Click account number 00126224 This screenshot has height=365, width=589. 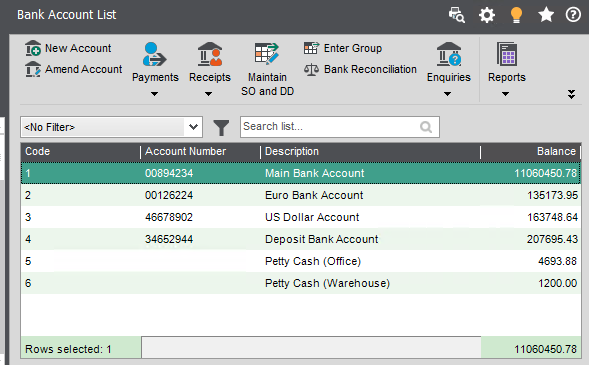169,195
